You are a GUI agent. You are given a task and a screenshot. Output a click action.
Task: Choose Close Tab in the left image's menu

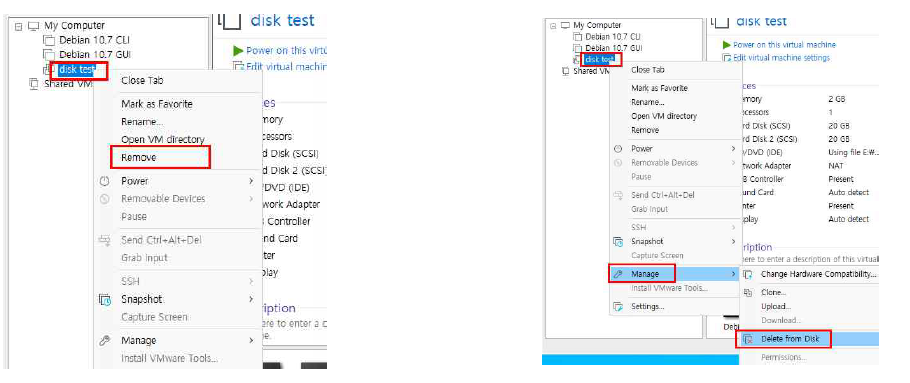pyautogui.click(x=142, y=81)
